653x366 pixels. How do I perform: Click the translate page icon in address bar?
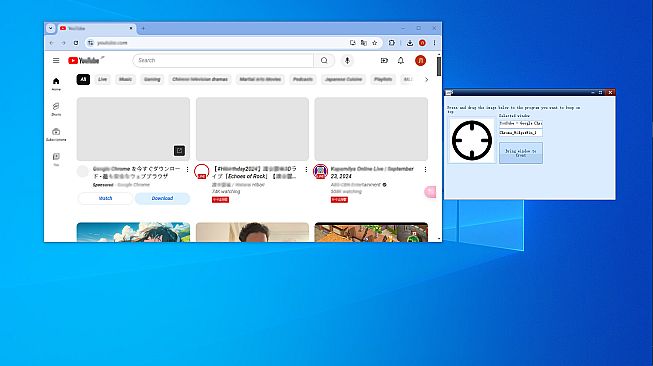[364, 42]
